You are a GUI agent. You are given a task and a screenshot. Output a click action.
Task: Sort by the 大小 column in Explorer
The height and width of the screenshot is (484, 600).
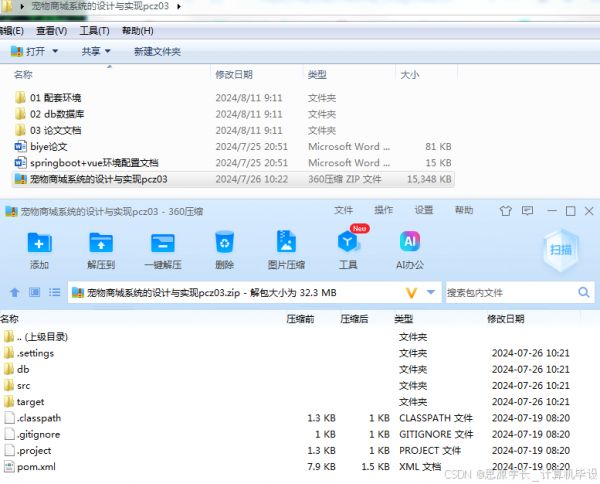(409, 75)
